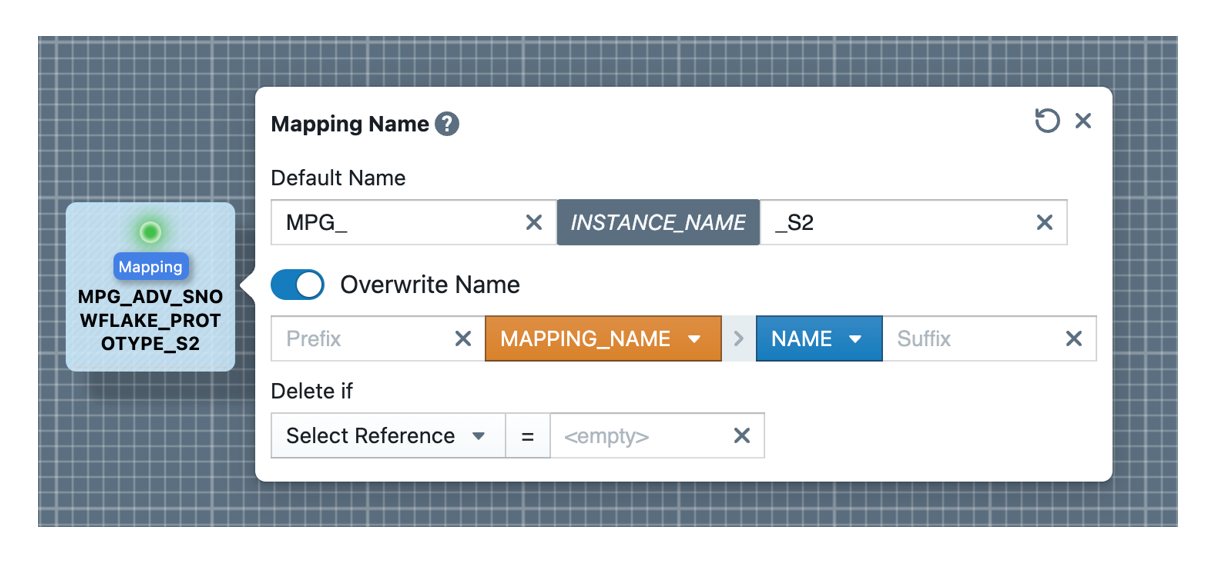Click the equals operator button

[528, 436]
